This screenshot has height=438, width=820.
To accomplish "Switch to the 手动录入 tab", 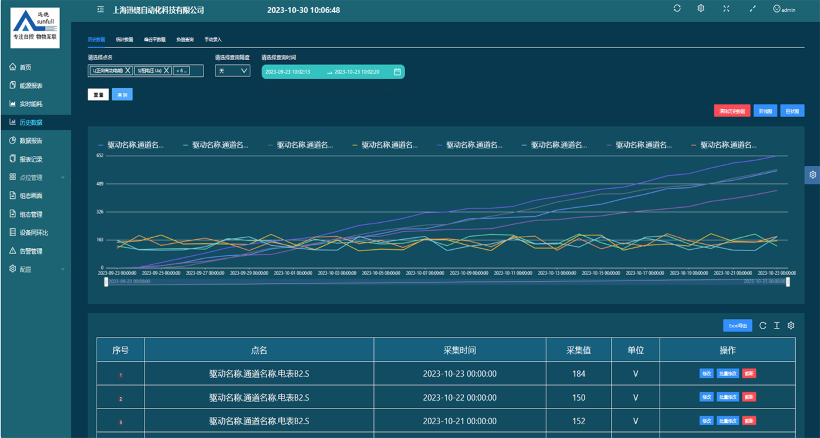I will [x=213, y=40].
